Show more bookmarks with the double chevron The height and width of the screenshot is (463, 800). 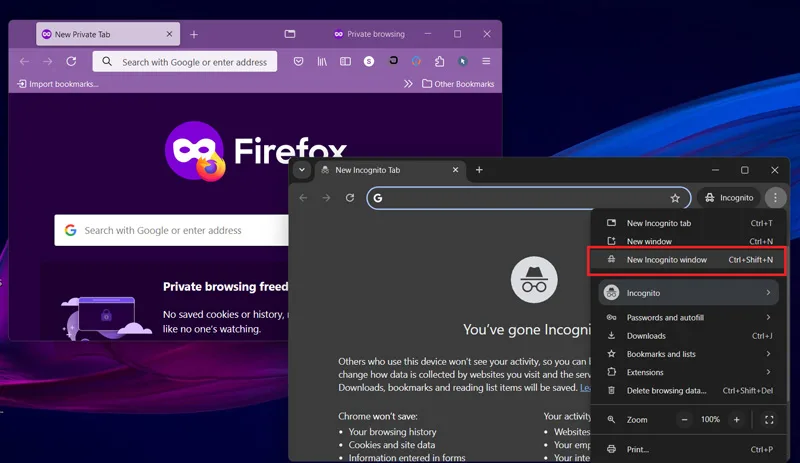(x=408, y=84)
